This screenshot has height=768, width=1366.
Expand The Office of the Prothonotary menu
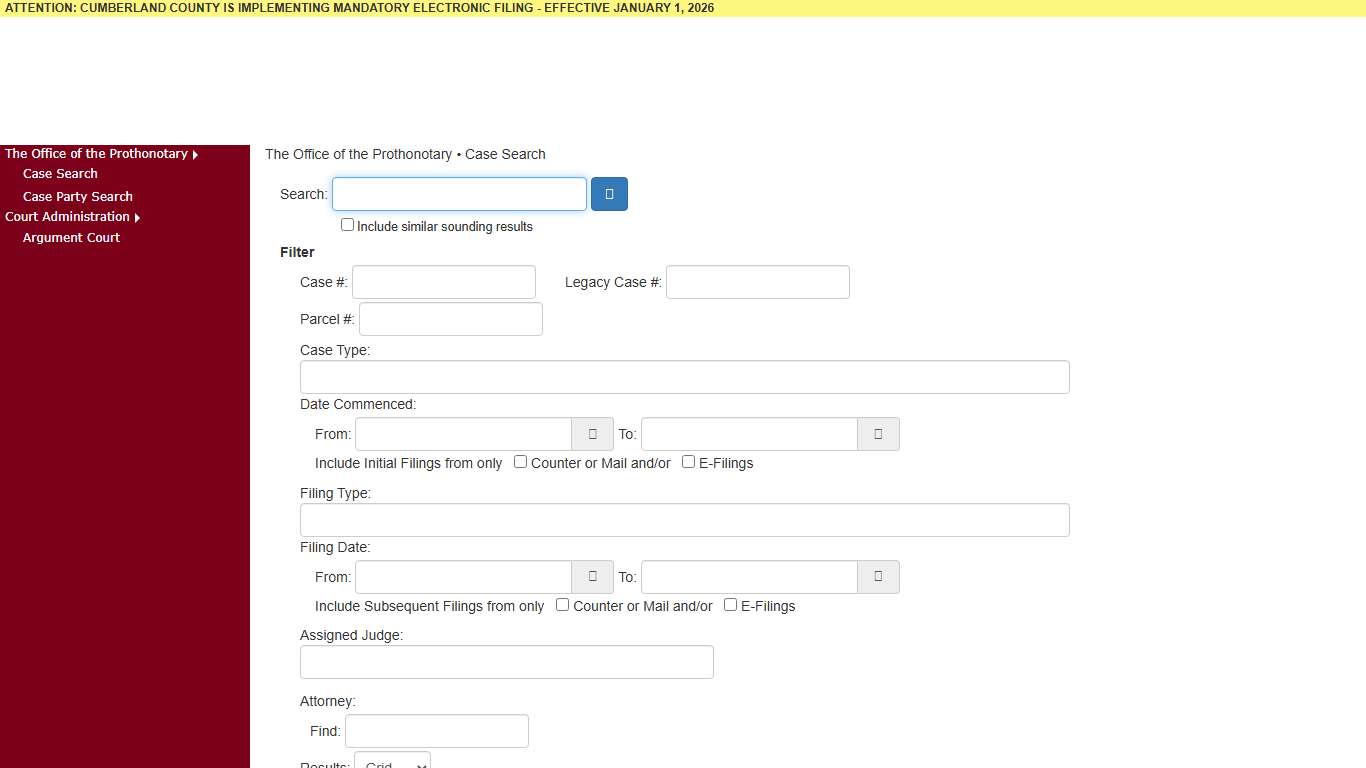pyautogui.click(x=101, y=154)
